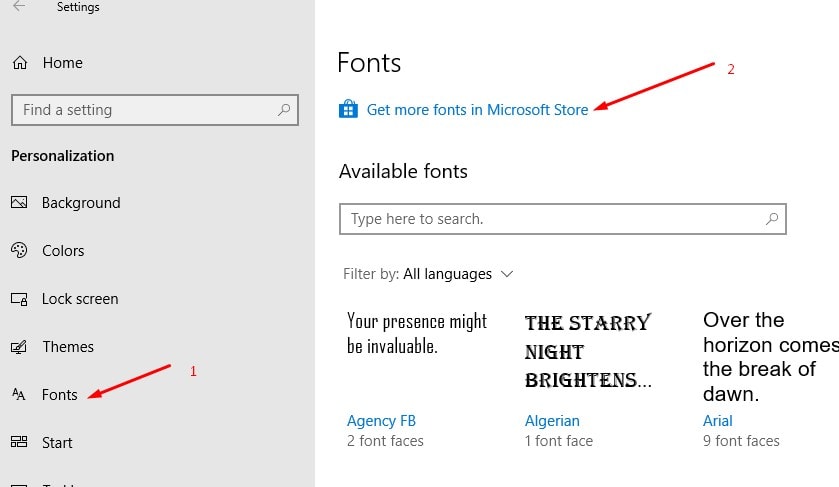This screenshot has width=839, height=487.
Task: Click the search magnifier in font search box
Action: (772, 218)
